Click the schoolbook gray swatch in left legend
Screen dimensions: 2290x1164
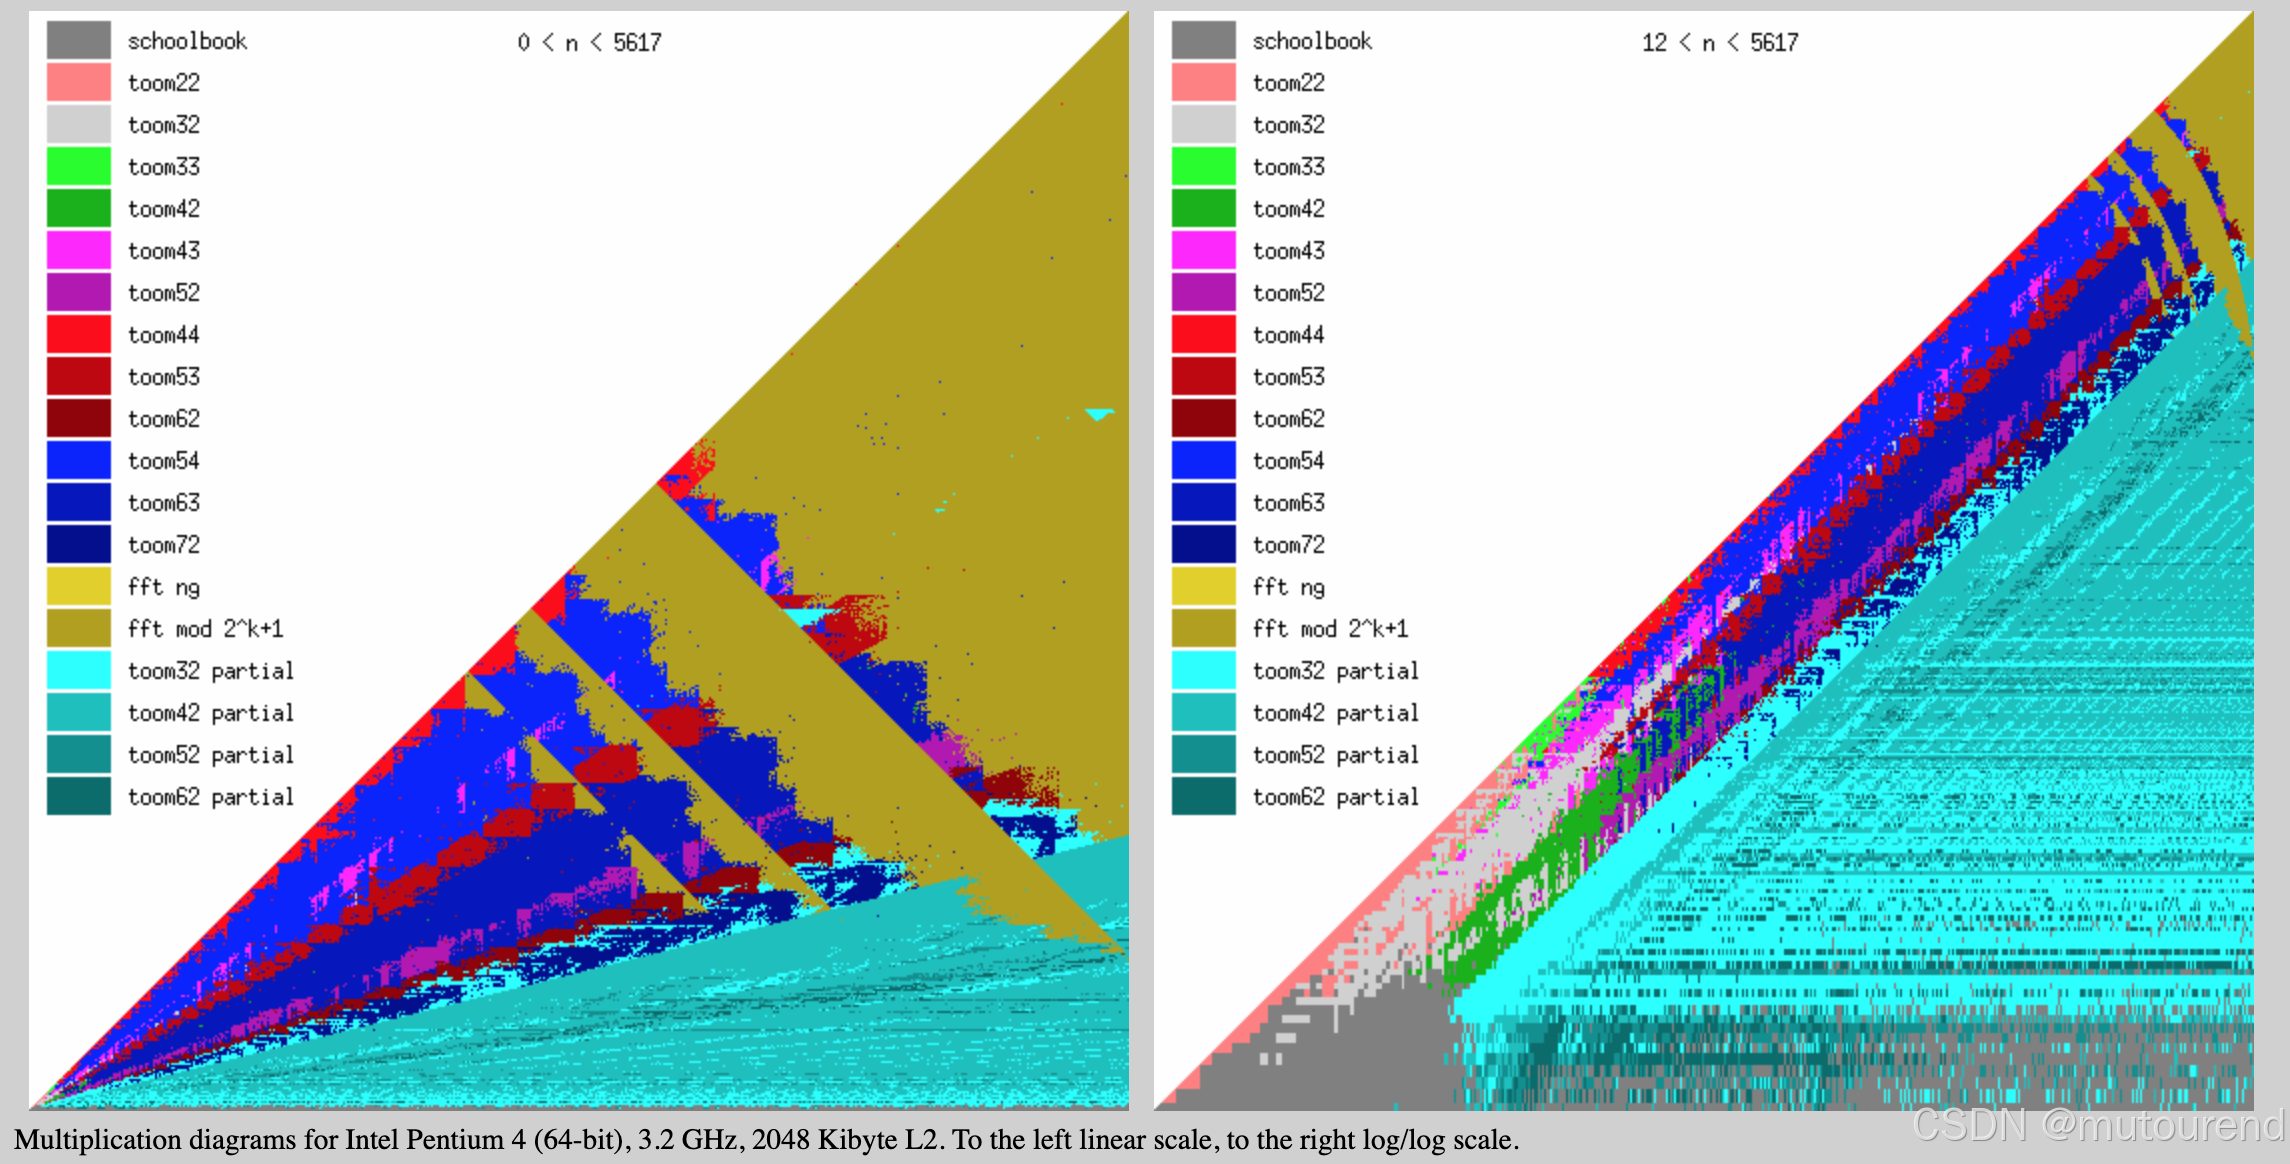[x=78, y=40]
